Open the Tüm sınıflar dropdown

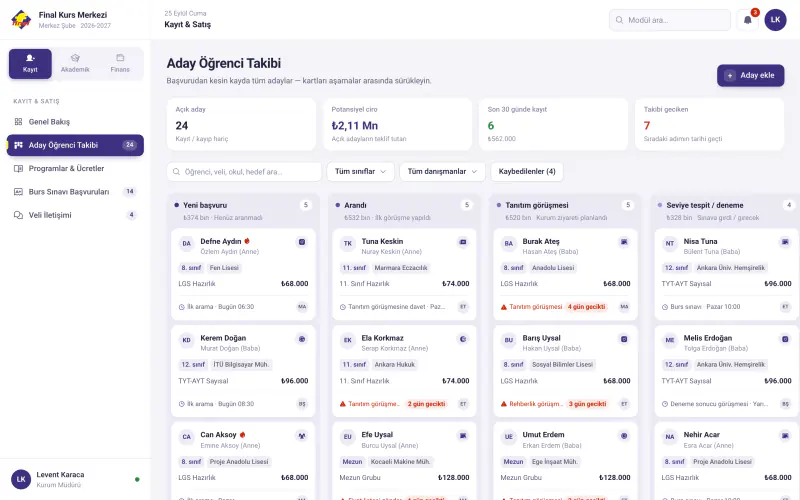[x=360, y=171]
